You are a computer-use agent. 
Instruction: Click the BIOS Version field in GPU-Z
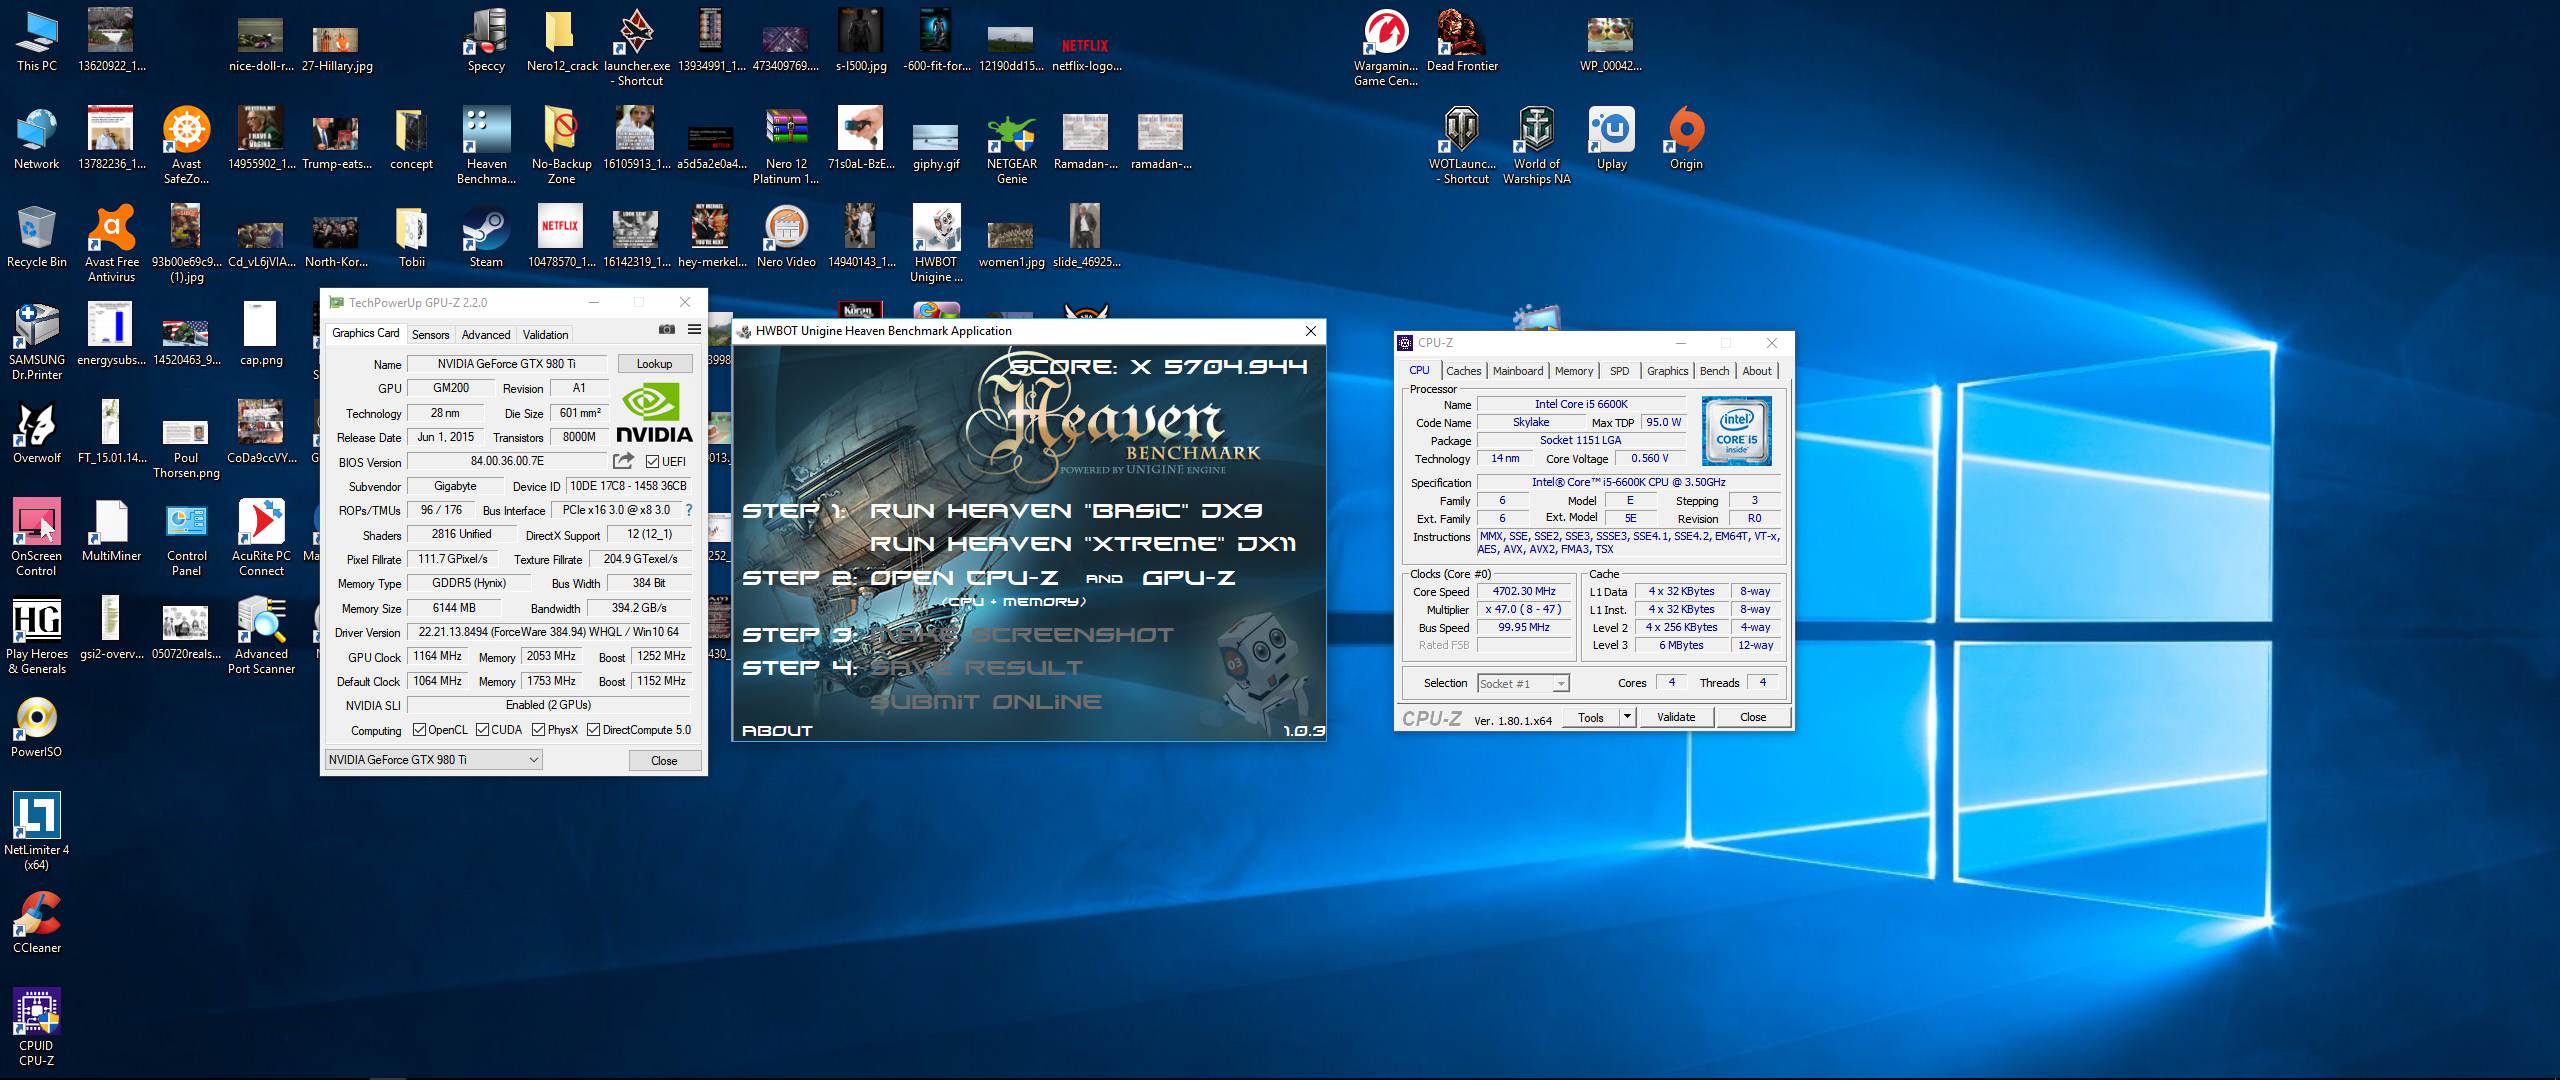pos(507,461)
